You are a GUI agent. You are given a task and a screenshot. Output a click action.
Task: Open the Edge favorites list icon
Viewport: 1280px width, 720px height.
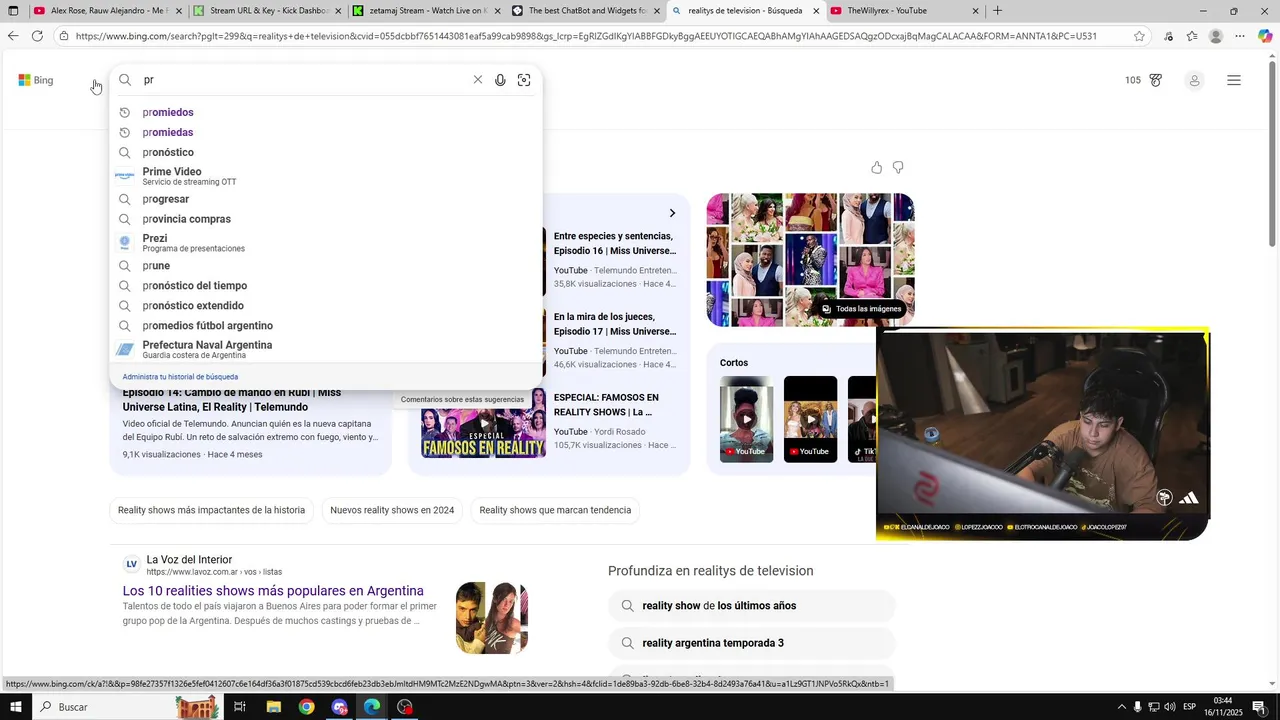tap(1192, 36)
